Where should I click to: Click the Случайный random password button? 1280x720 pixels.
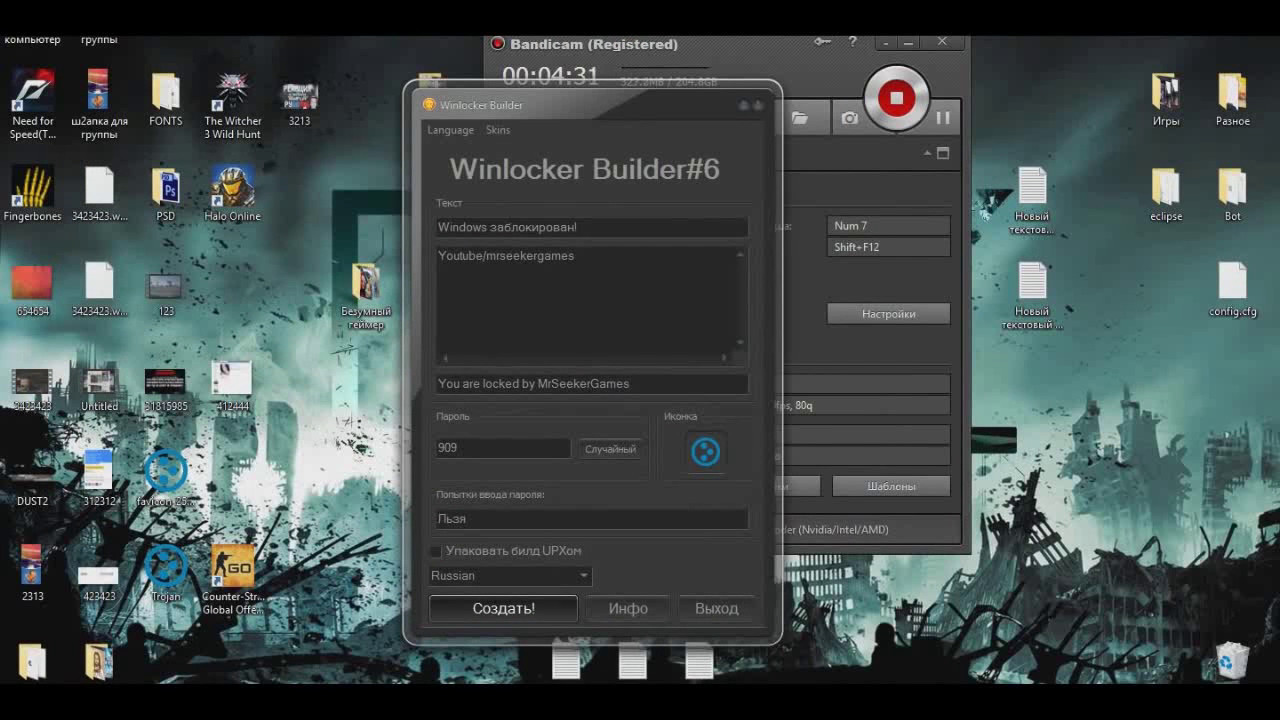point(610,449)
